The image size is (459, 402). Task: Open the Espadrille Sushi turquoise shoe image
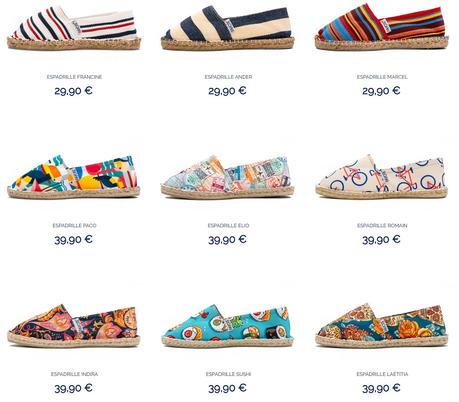coord(228,325)
